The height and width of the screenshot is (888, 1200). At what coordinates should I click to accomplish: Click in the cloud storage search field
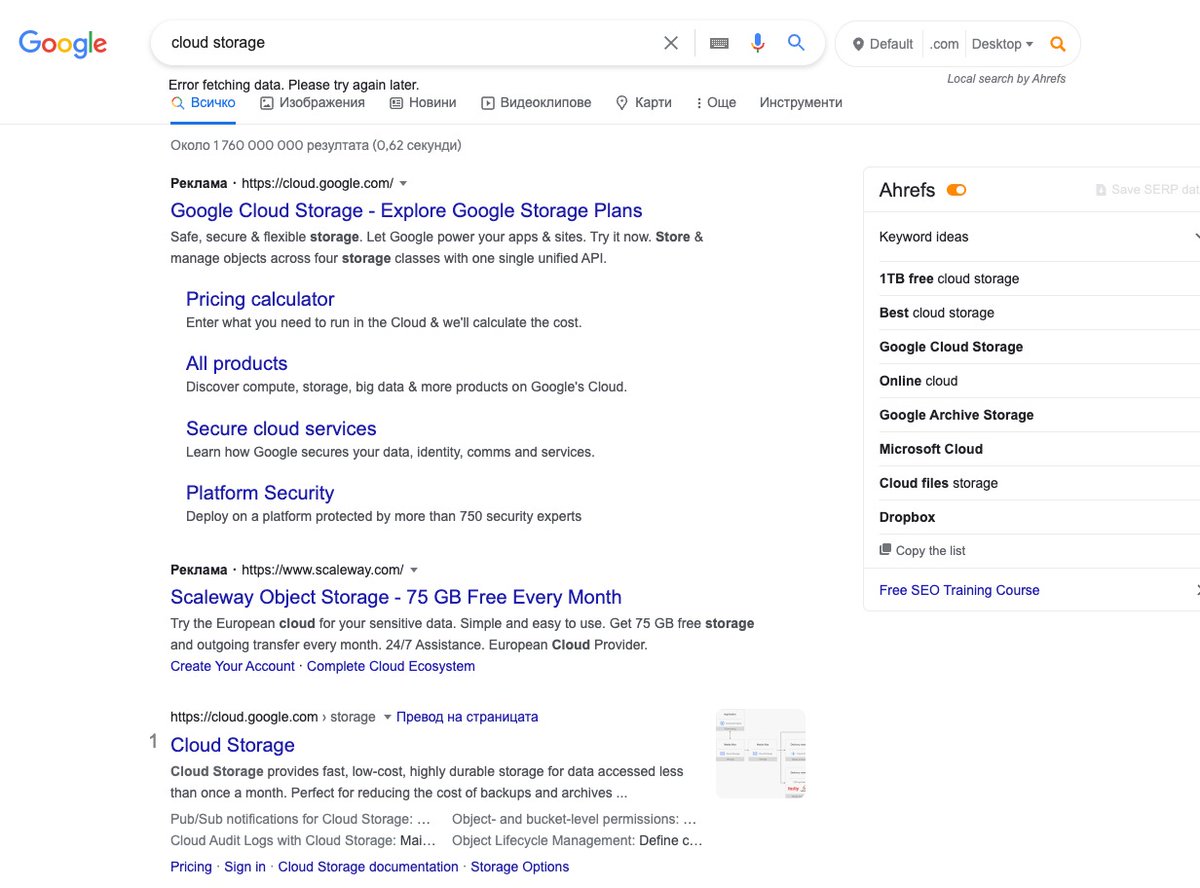click(410, 43)
